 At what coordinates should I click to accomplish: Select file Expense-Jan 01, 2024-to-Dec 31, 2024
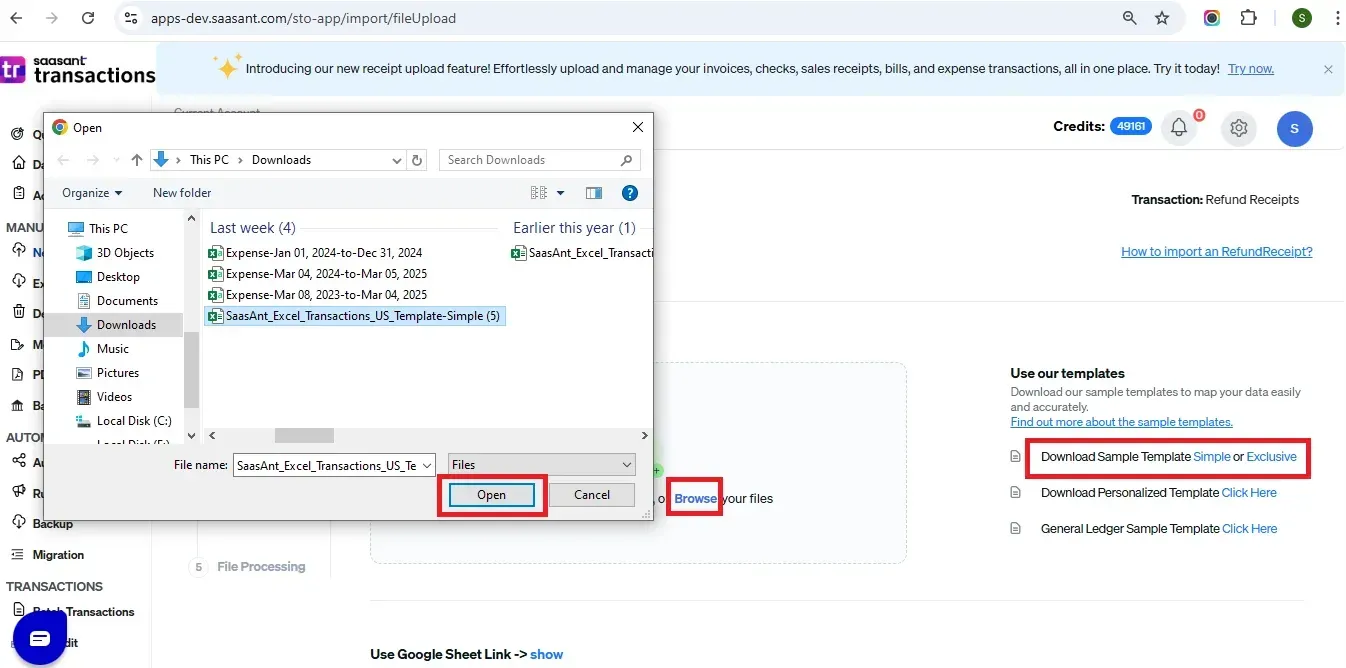315,253
